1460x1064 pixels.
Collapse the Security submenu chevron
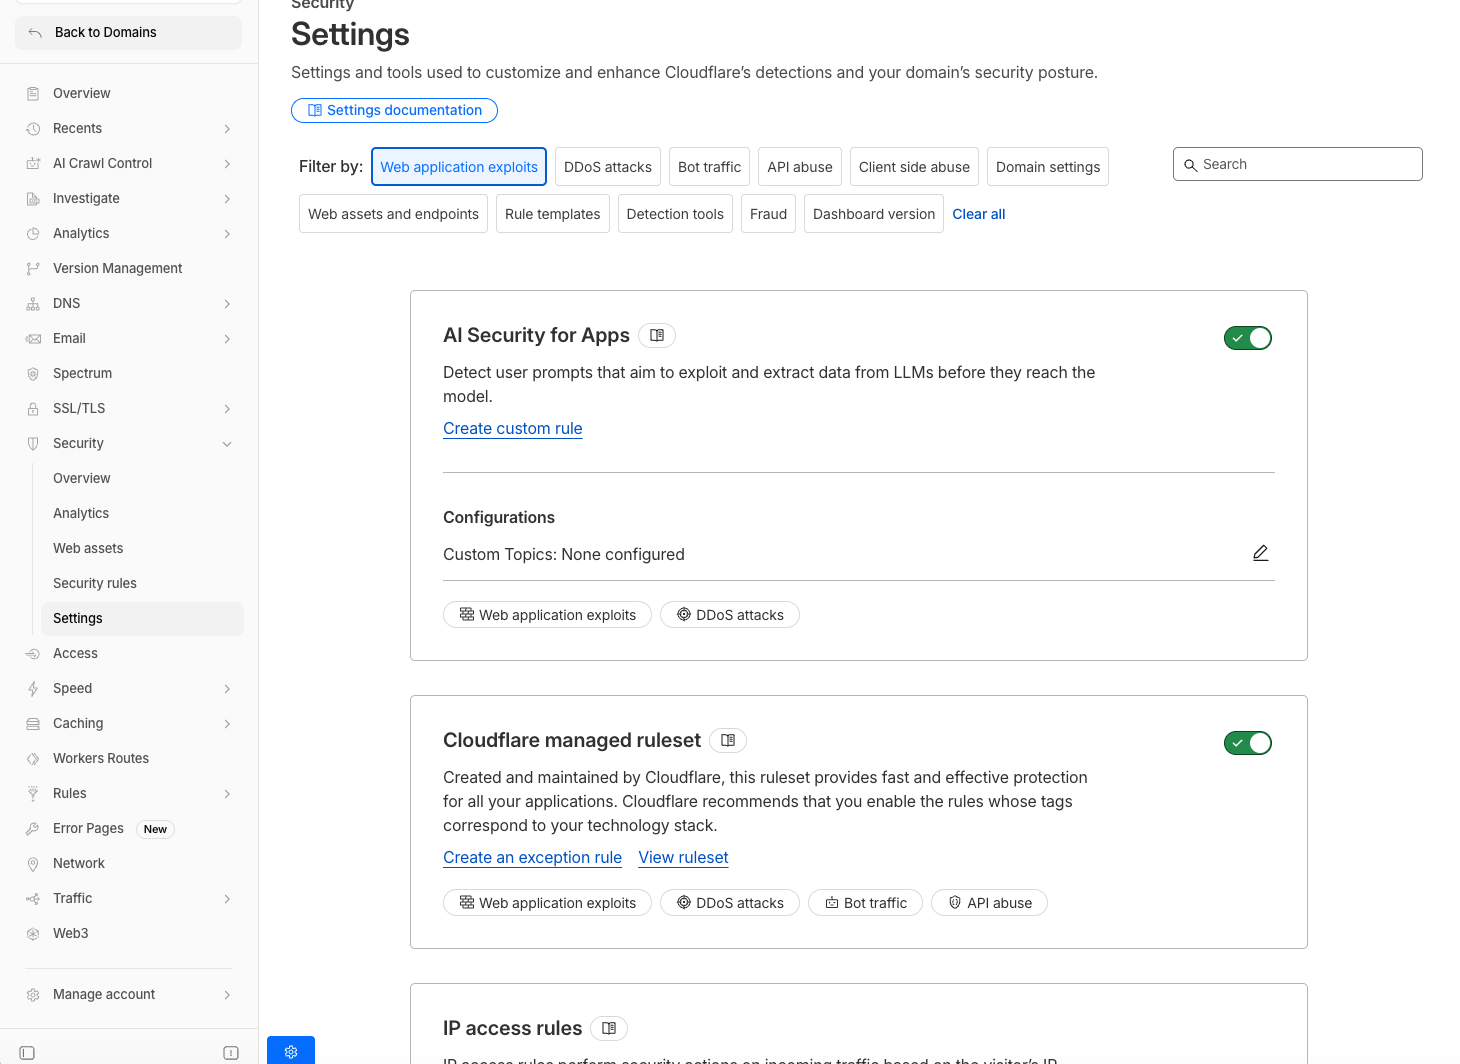227,443
